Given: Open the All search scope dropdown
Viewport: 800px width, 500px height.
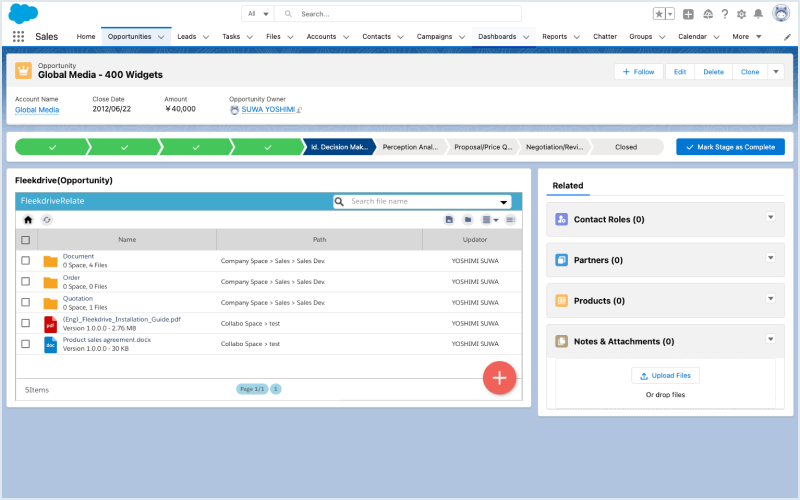Looking at the screenshot, I should [x=258, y=14].
